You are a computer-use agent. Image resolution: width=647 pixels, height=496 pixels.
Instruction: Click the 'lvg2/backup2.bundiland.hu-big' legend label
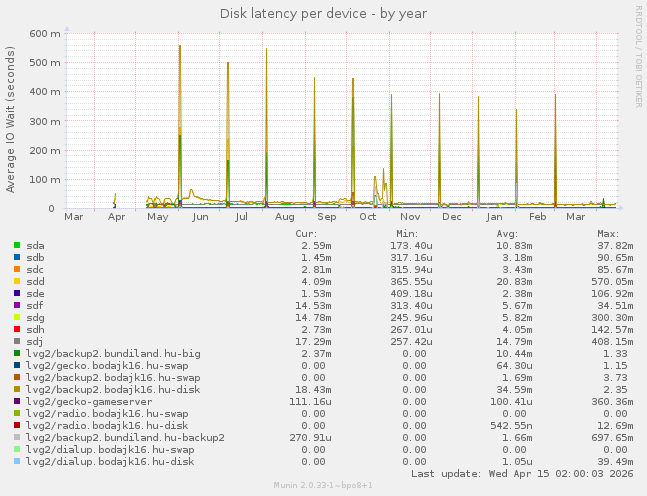[113, 354]
